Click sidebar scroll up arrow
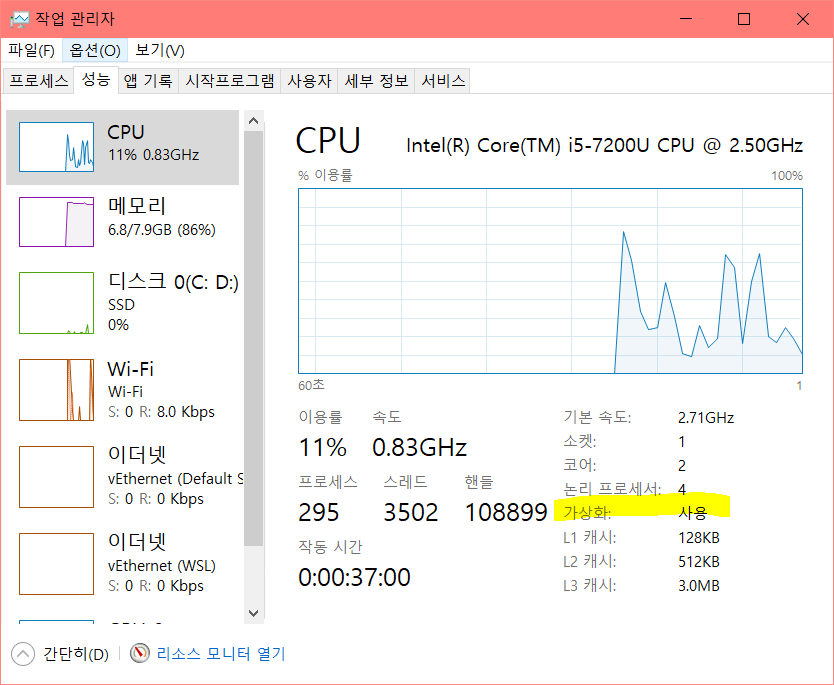The image size is (834, 685). point(254,121)
